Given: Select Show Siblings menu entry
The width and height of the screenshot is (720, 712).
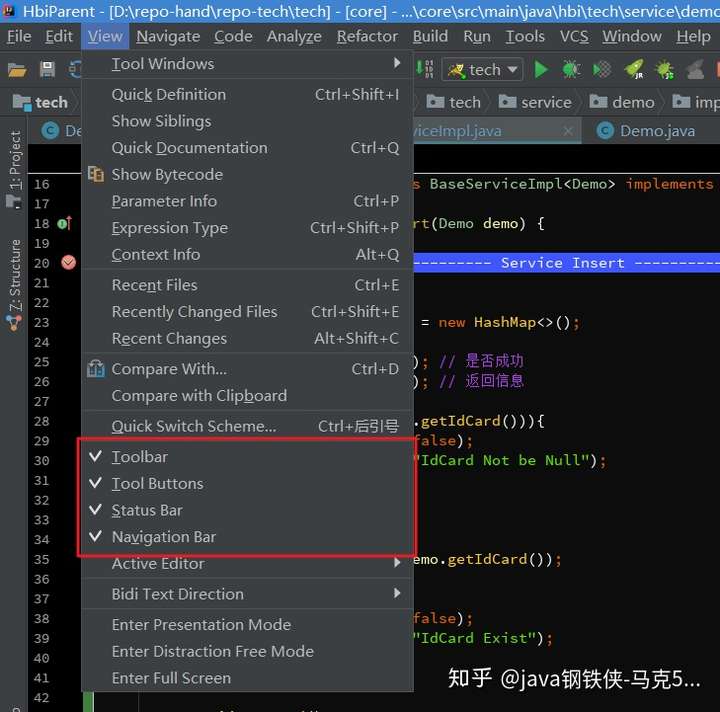Looking at the screenshot, I should coord(248,121).
